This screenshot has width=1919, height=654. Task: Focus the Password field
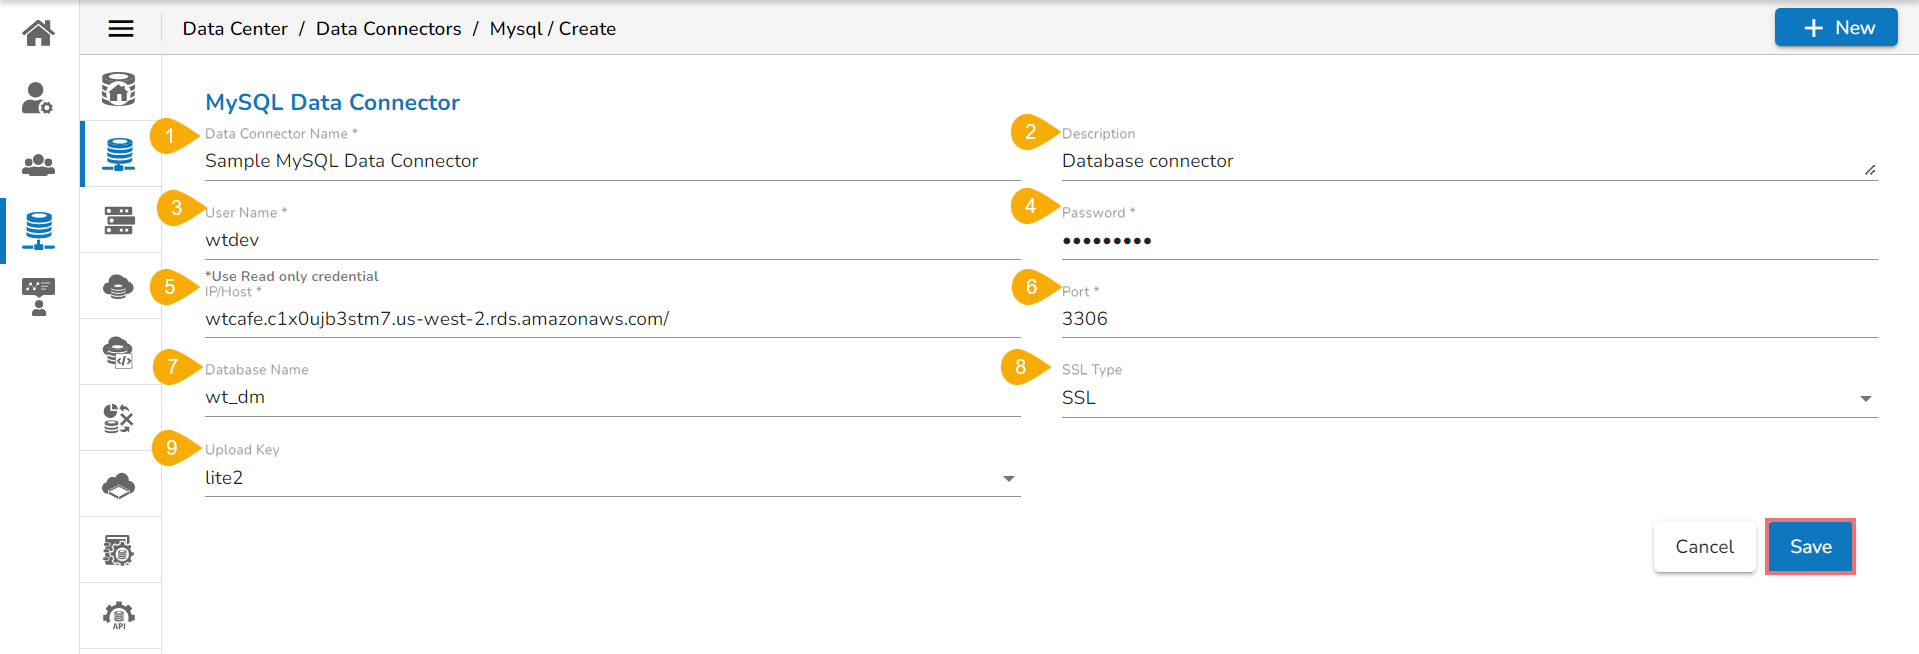tap(1468, 240)
